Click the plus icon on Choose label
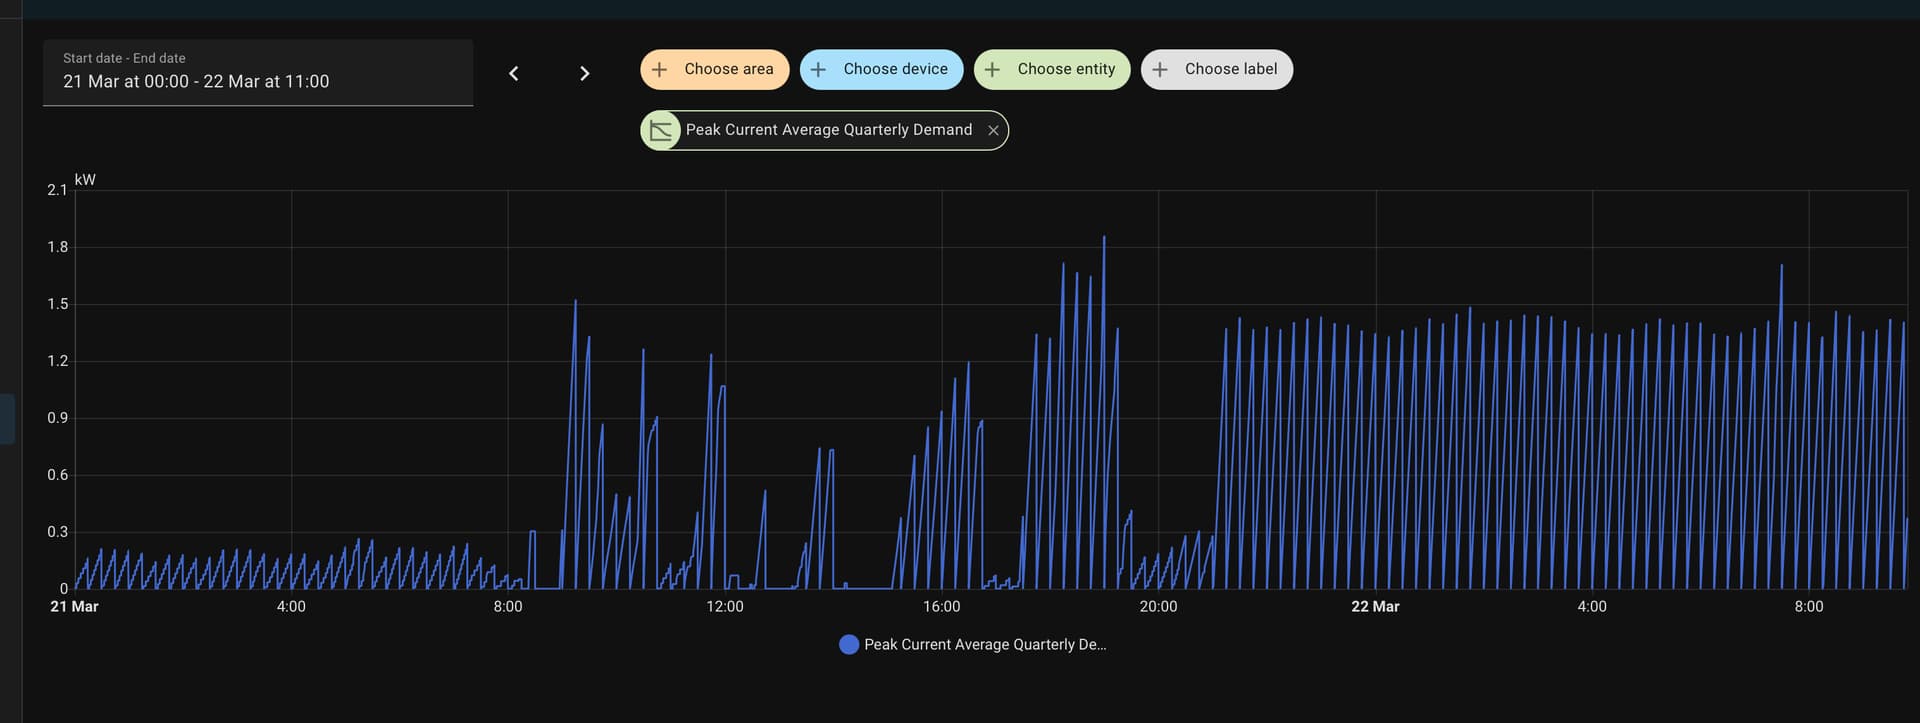 1160,69
